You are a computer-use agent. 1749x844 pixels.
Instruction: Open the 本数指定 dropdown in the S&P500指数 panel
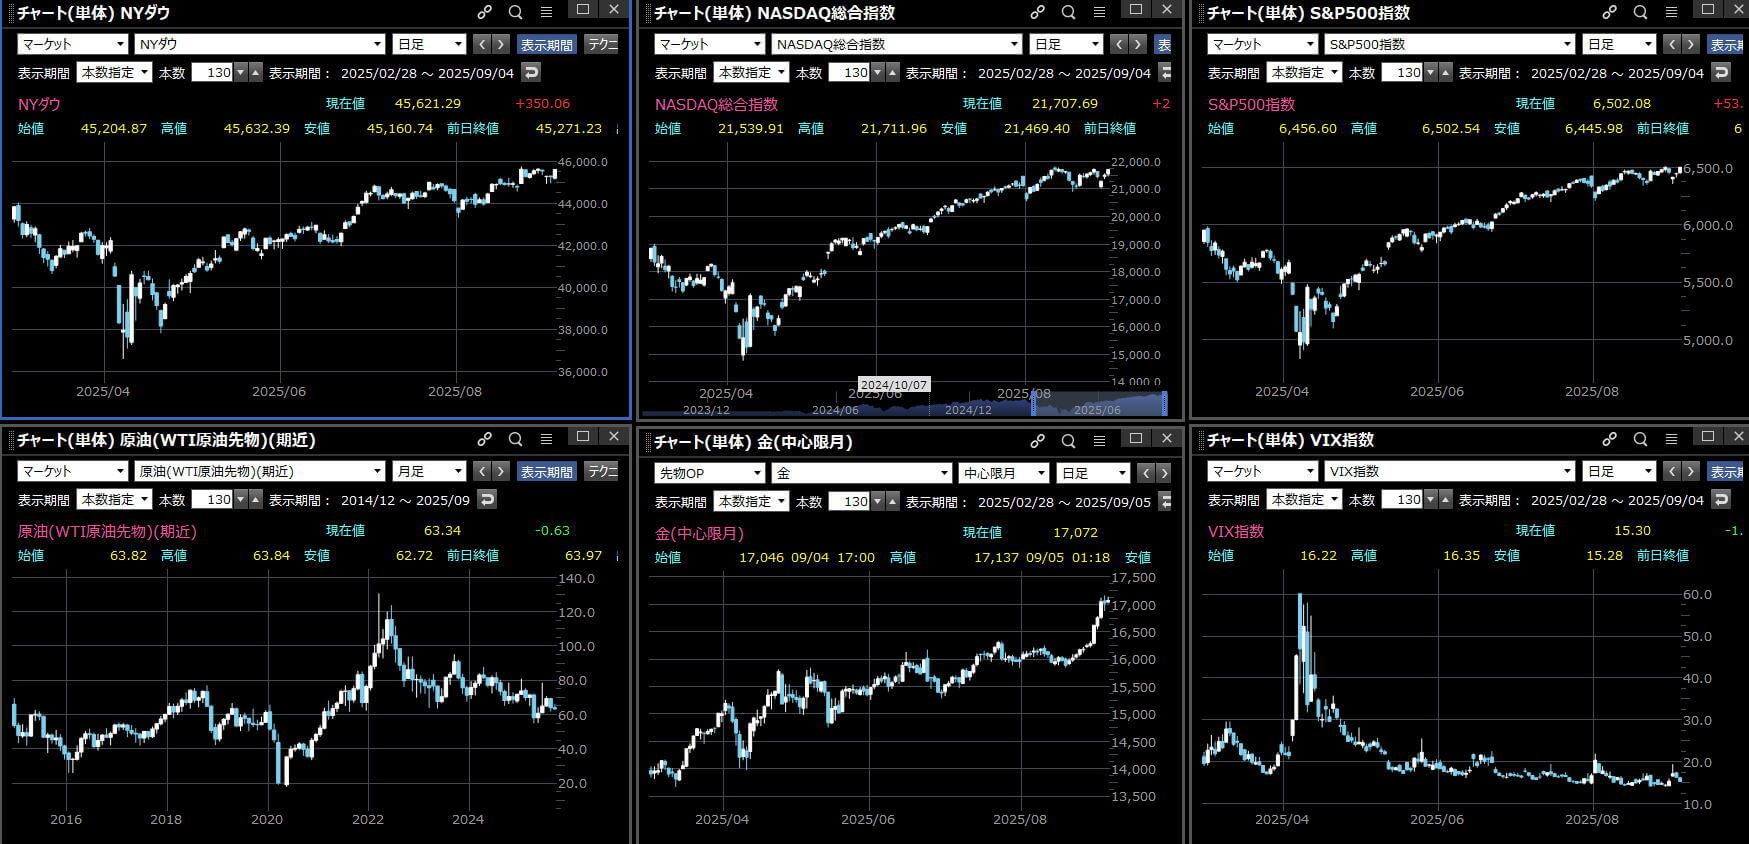point(1304,72)
